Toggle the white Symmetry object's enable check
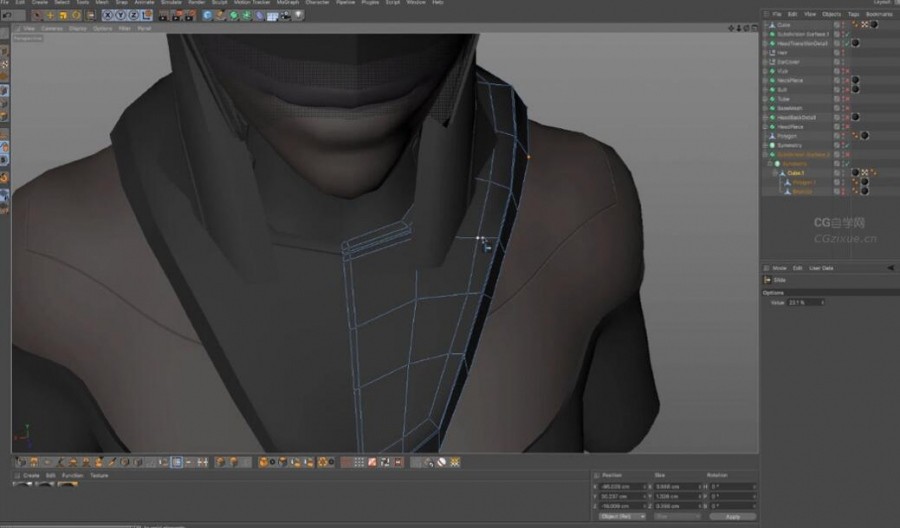Viewport: 900px width, 528px height. (x=847, y=145)
